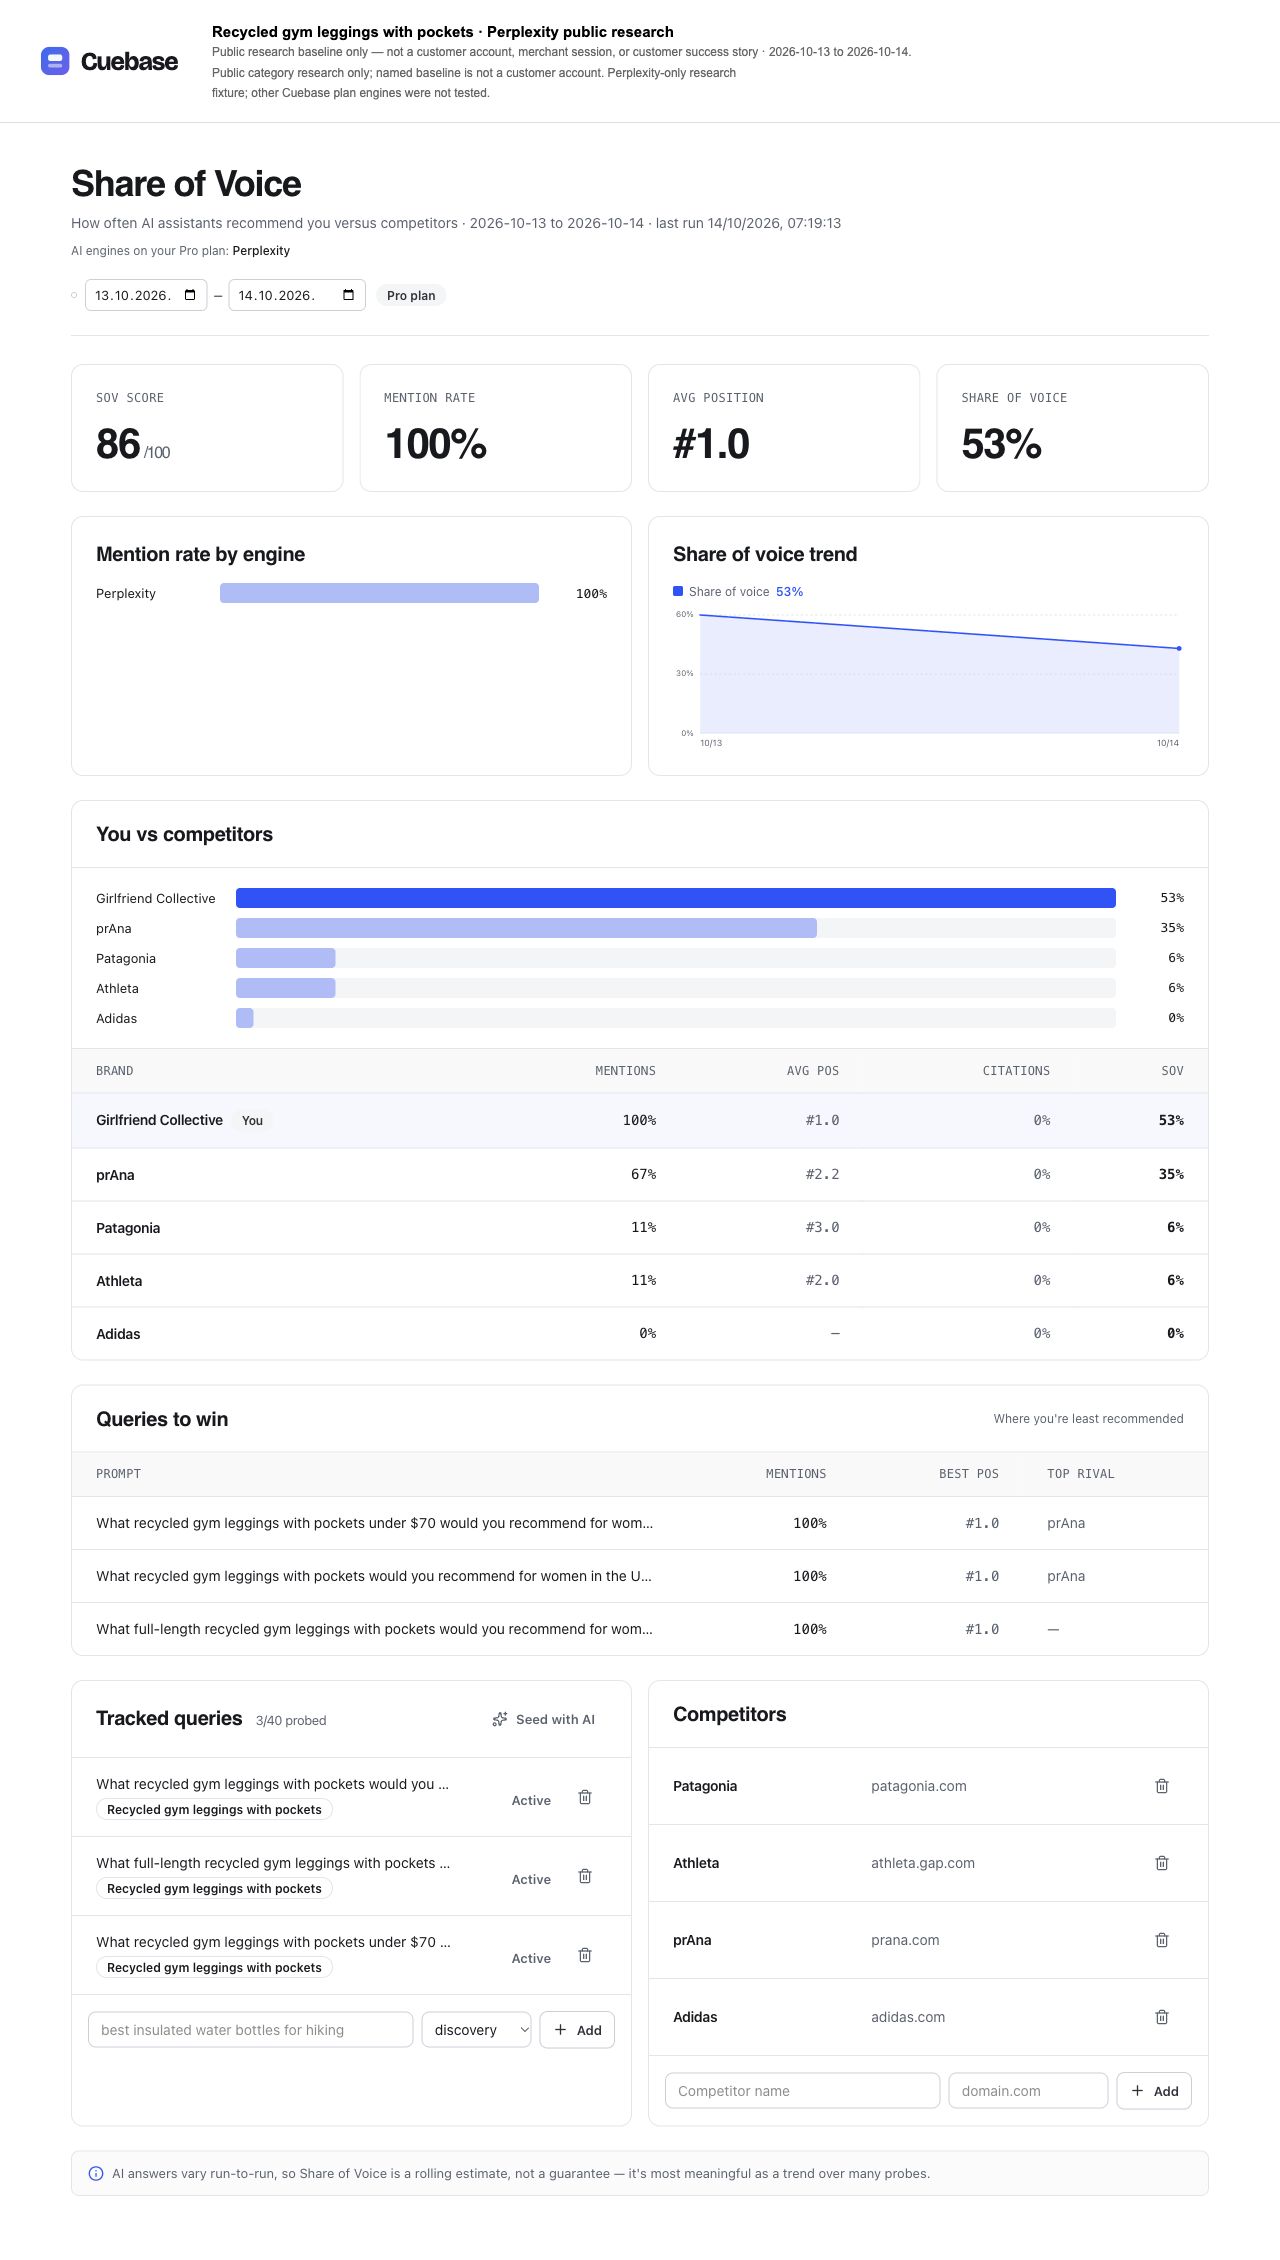Add the new tracked query
1280x2260 pixels.
click(577, 2029)
